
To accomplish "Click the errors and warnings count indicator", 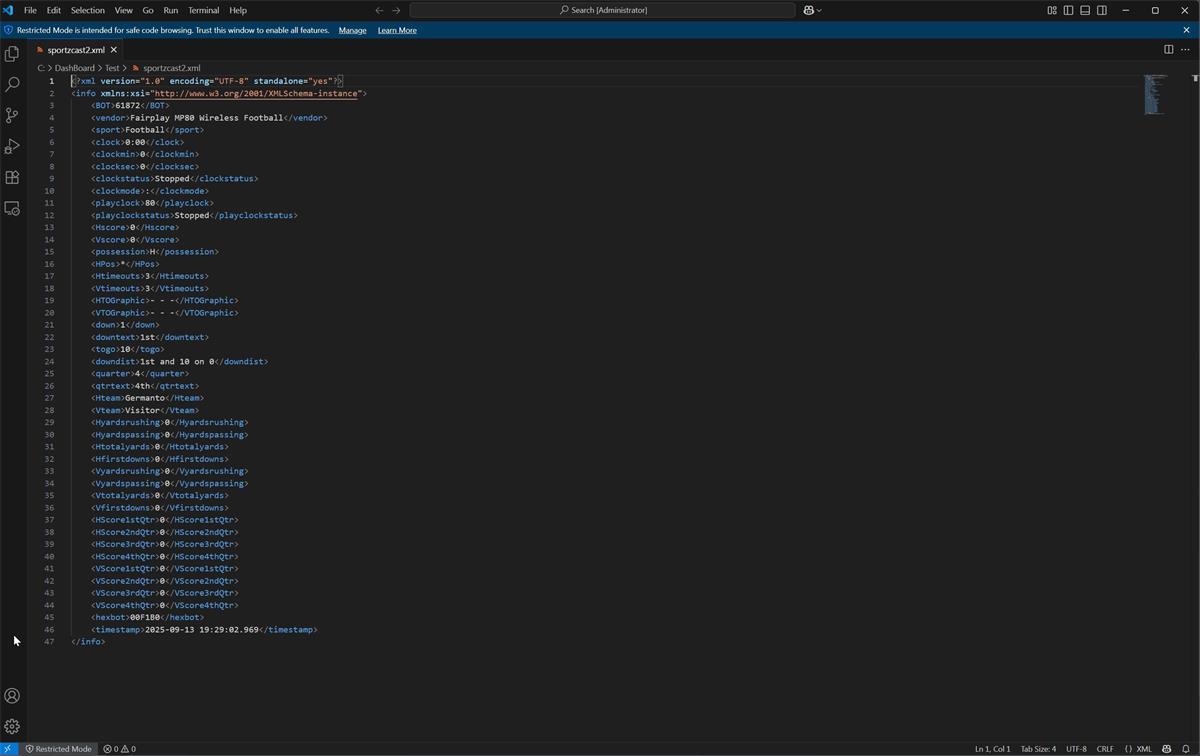I will click(120, 748).
